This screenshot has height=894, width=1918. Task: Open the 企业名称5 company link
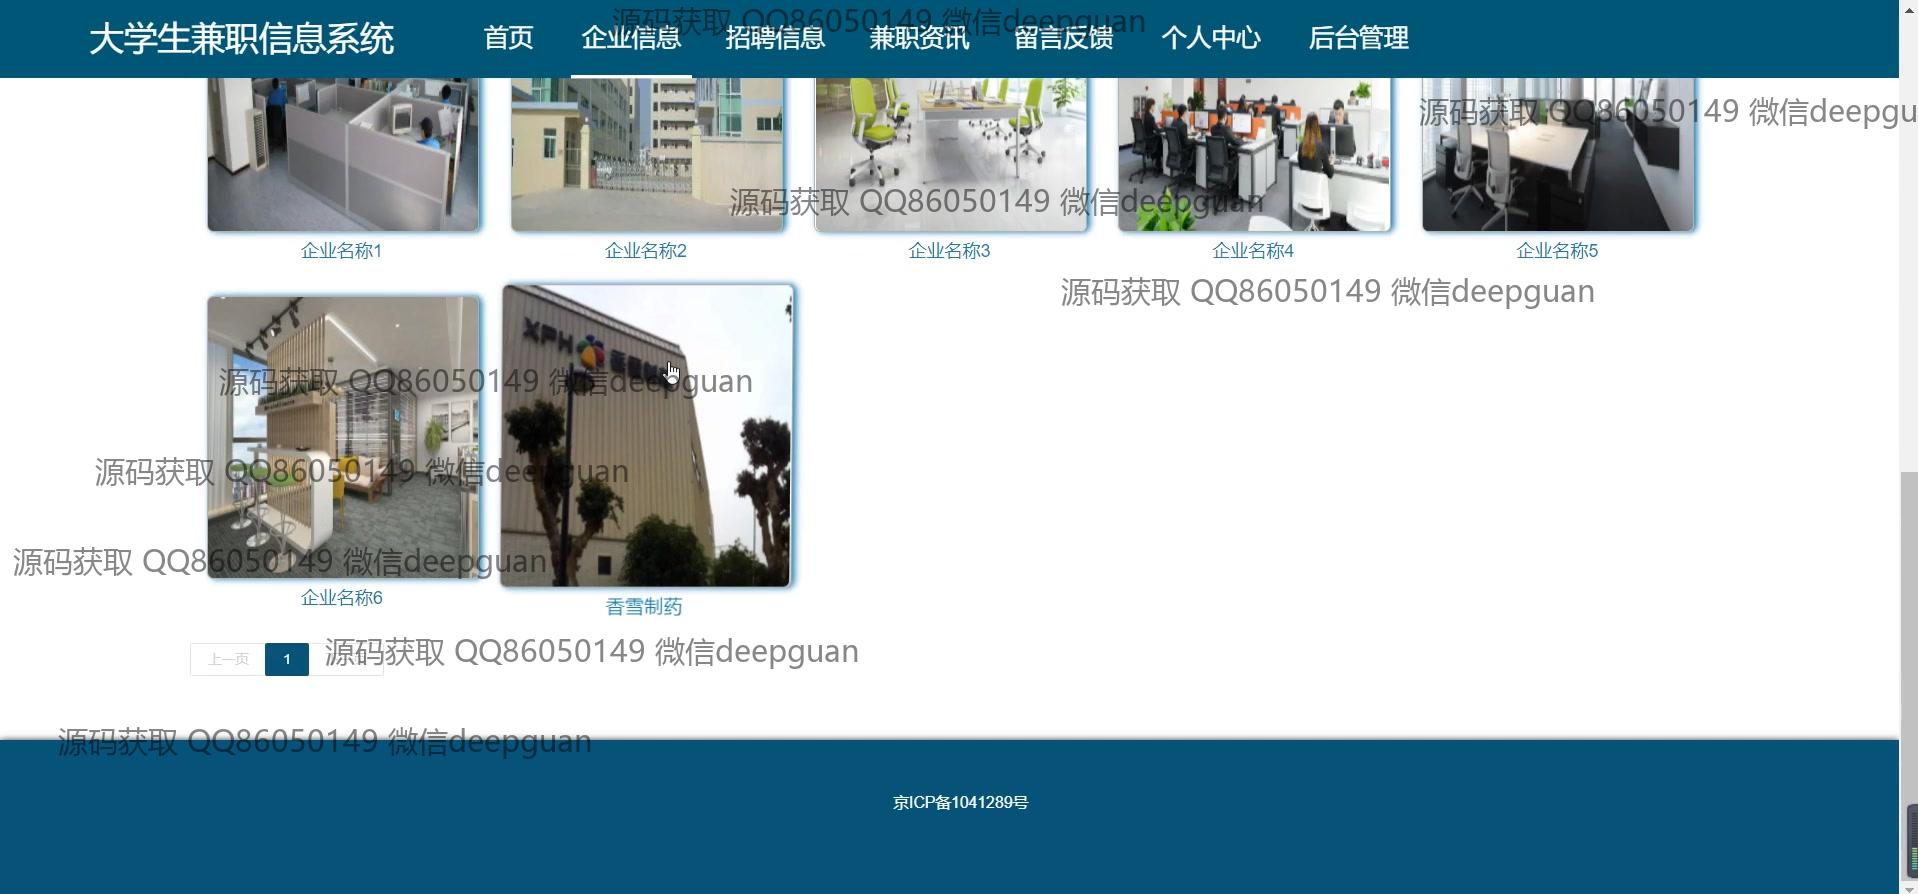(x=1557, y=251)
